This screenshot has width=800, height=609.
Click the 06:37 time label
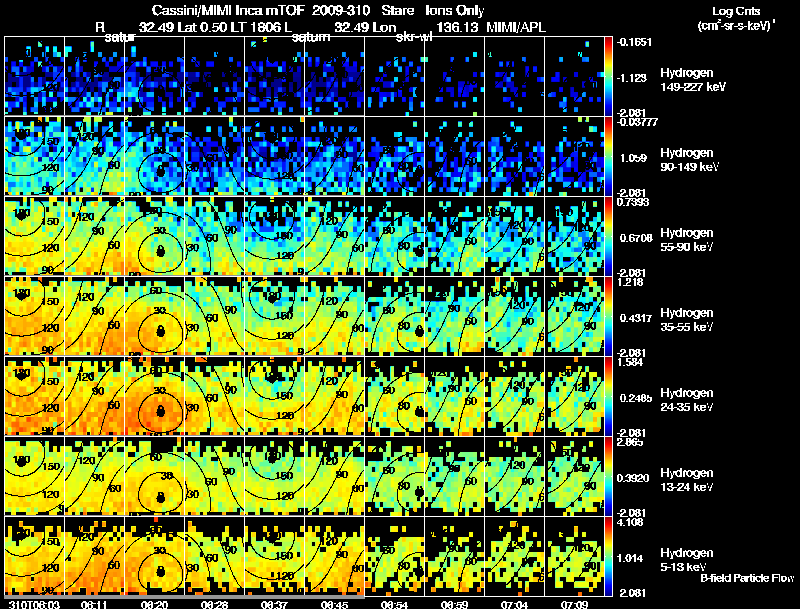click(x=273, y=604)
